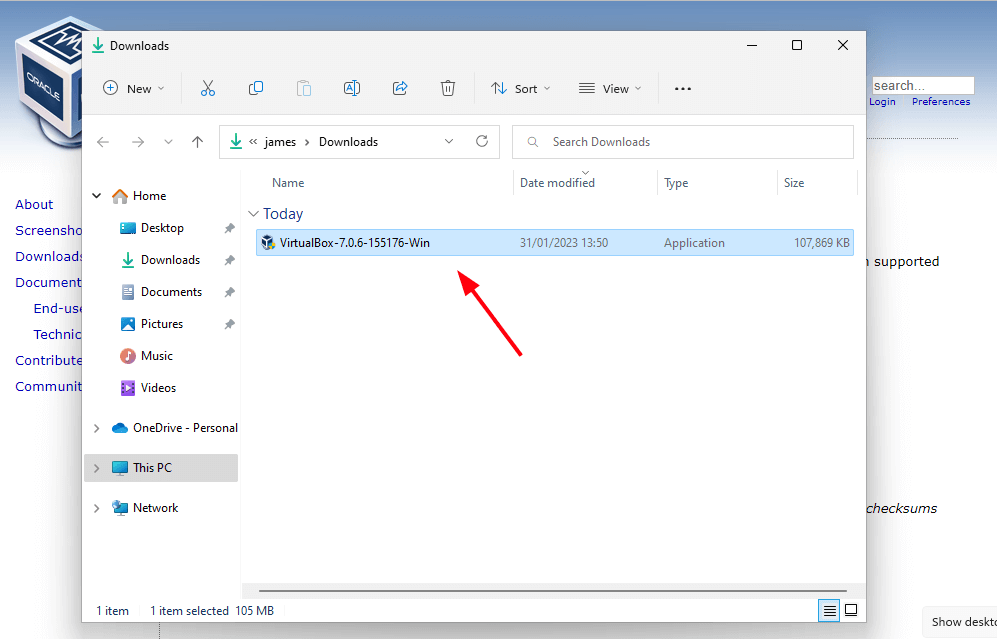The height and width of the screenshot is (639, 997).
Task: Click james in the address breadcrumb
Action: pos(280,142)
